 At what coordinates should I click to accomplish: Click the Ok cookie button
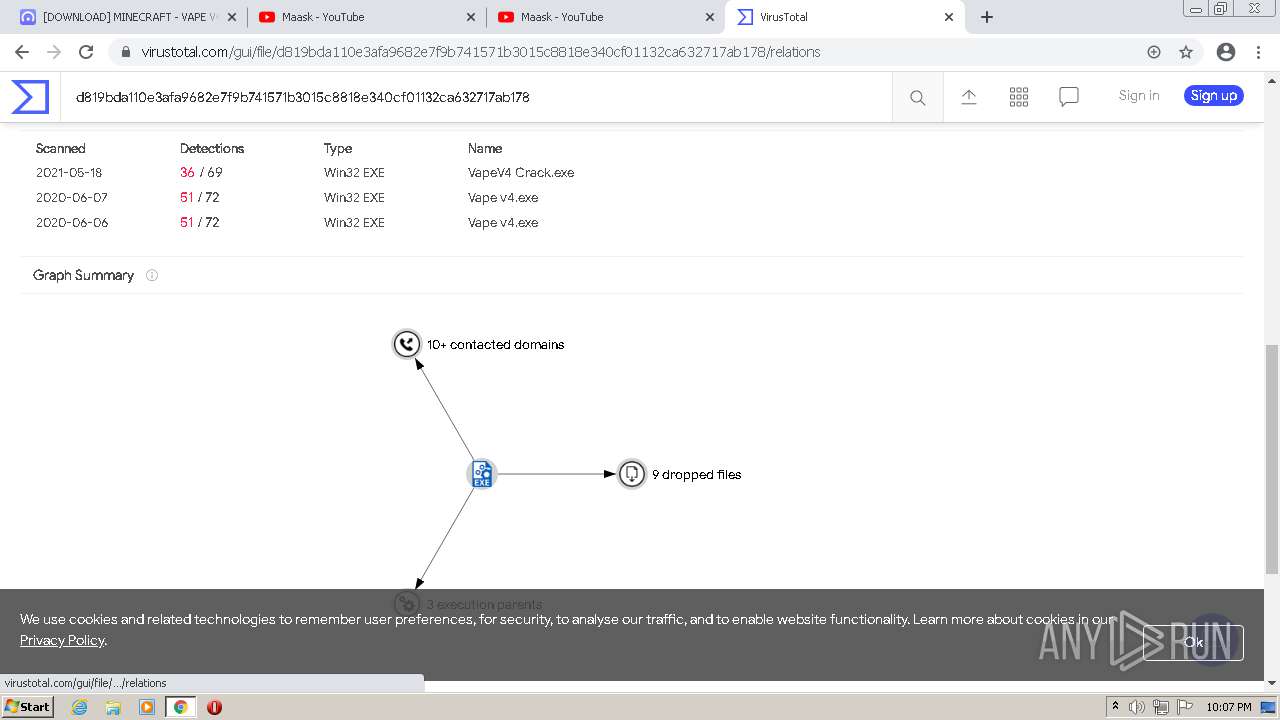(x=1193, y=642)
